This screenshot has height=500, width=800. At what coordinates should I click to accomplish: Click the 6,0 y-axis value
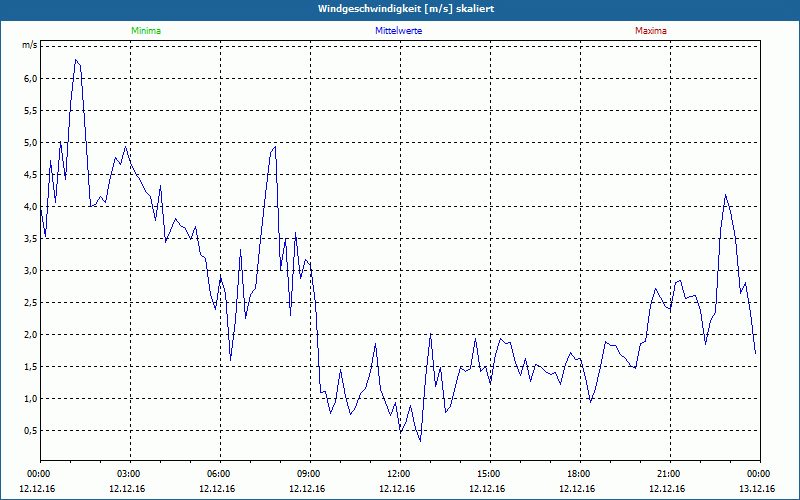31,79
